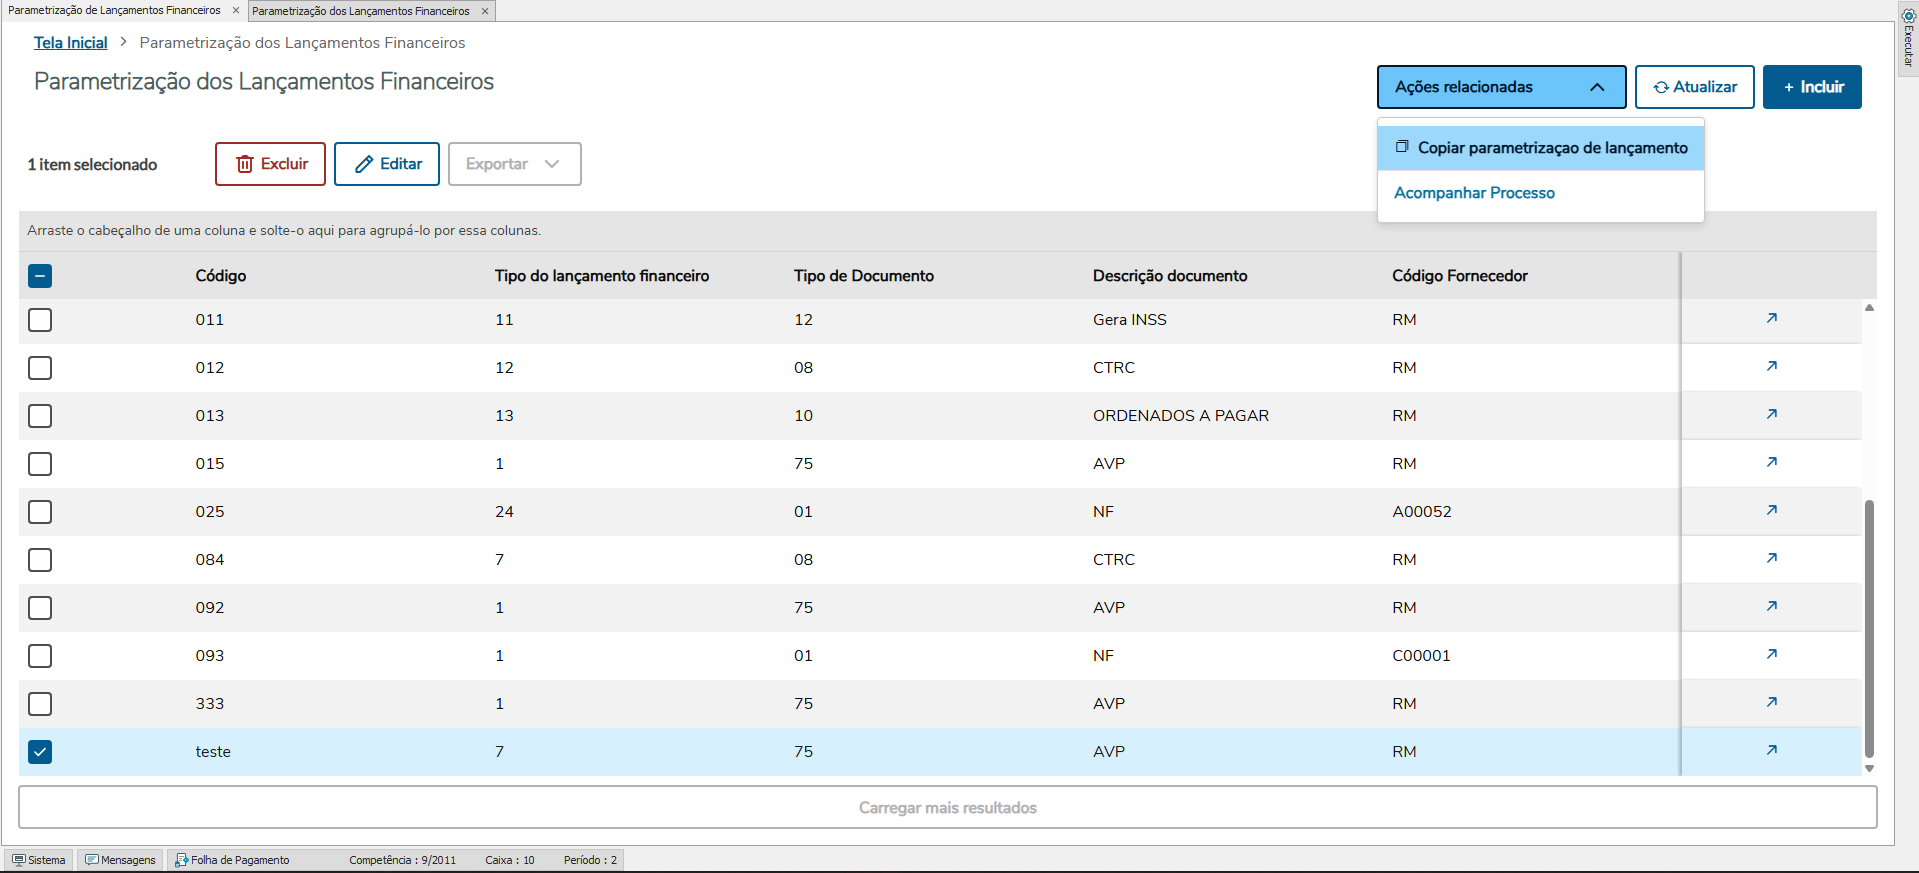This screenshot has height=873, width=1919.
Task: Open details arrow for row teste
Action: 1771,751
